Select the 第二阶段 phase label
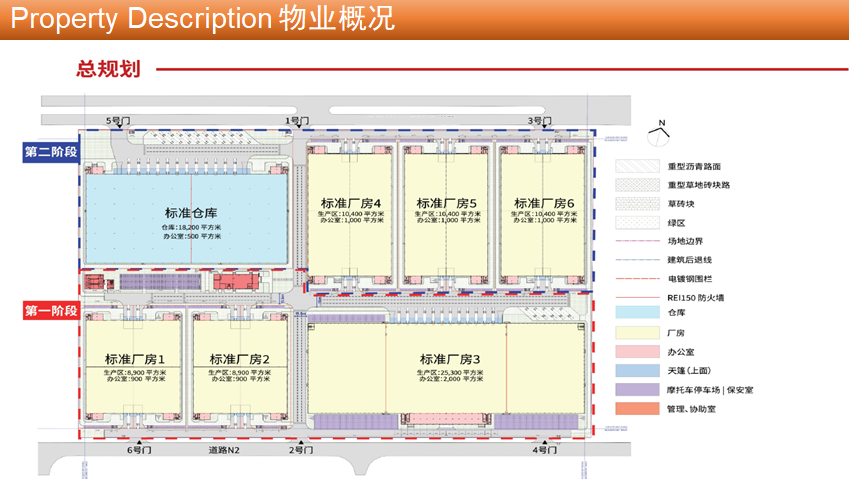The height and width of the screenshot is (480, 850). 51,152
